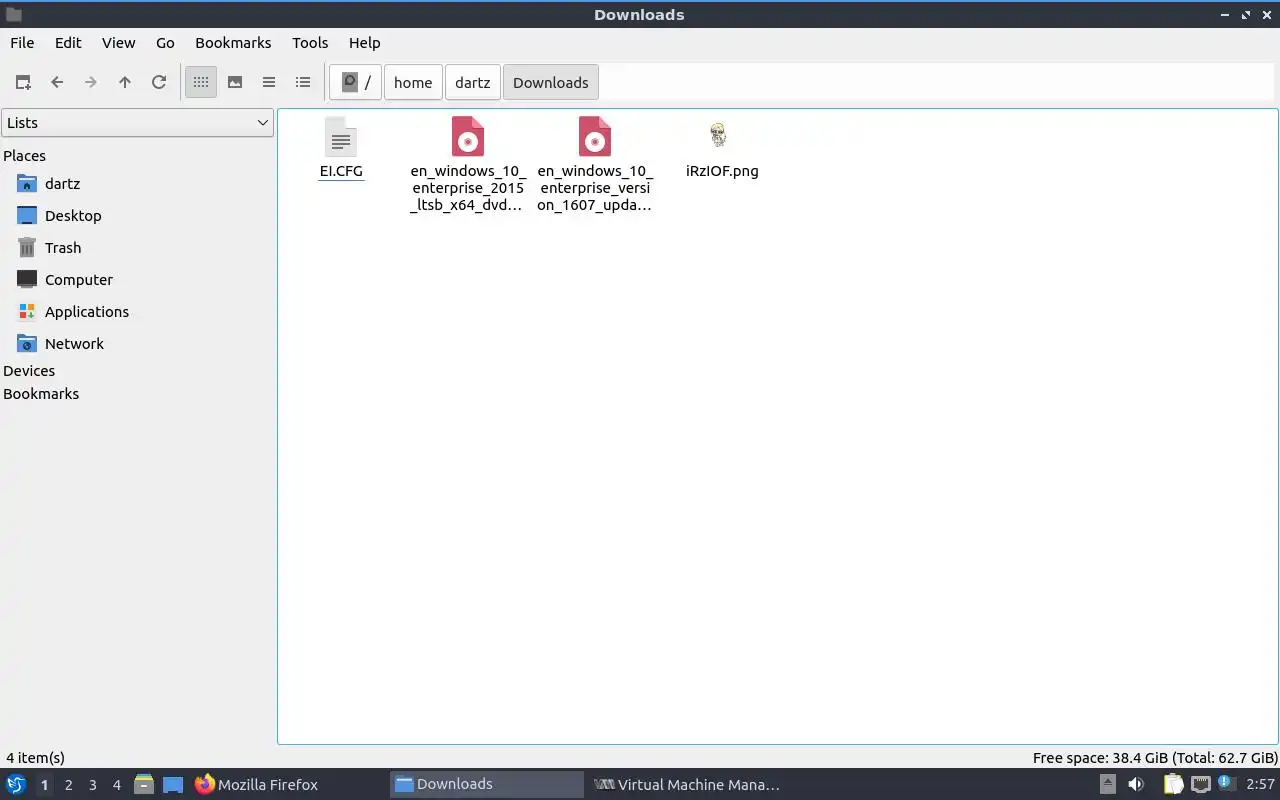This screenshot has height=800, width=1280.
Task: Open a new tab with toolbar icon
Action: (x=23, y=82)
